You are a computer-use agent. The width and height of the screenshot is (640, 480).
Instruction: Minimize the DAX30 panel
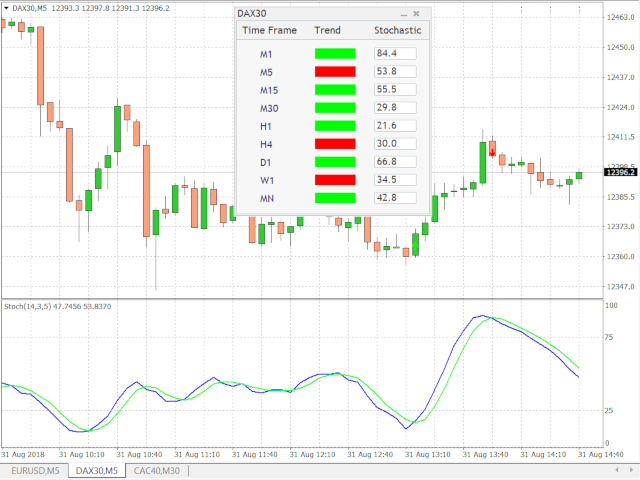(404, 14)
